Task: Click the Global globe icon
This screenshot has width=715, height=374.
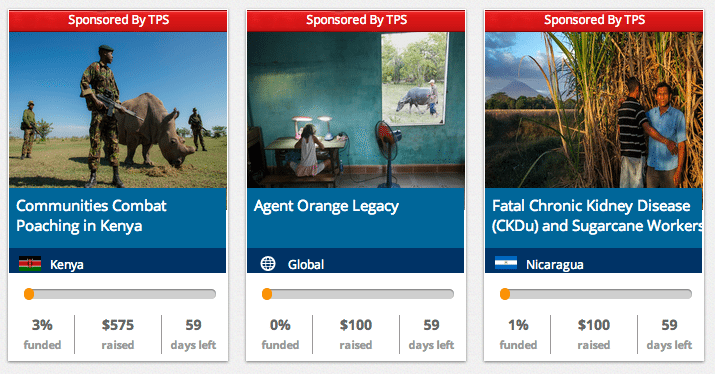Action: [x=268, y=264]
